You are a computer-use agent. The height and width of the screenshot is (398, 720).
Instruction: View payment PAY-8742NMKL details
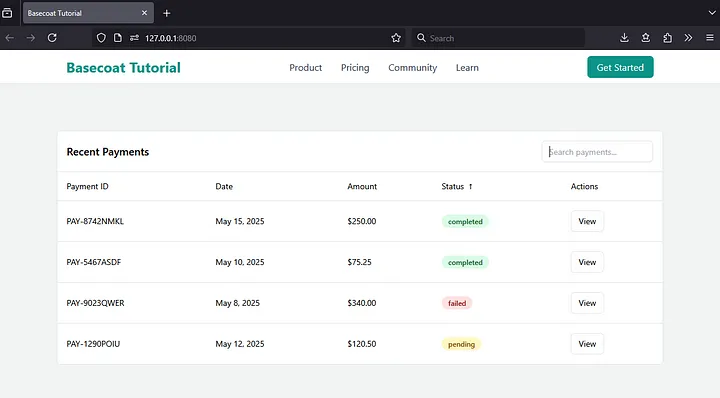pyautogui.click(x=587, y=221)
